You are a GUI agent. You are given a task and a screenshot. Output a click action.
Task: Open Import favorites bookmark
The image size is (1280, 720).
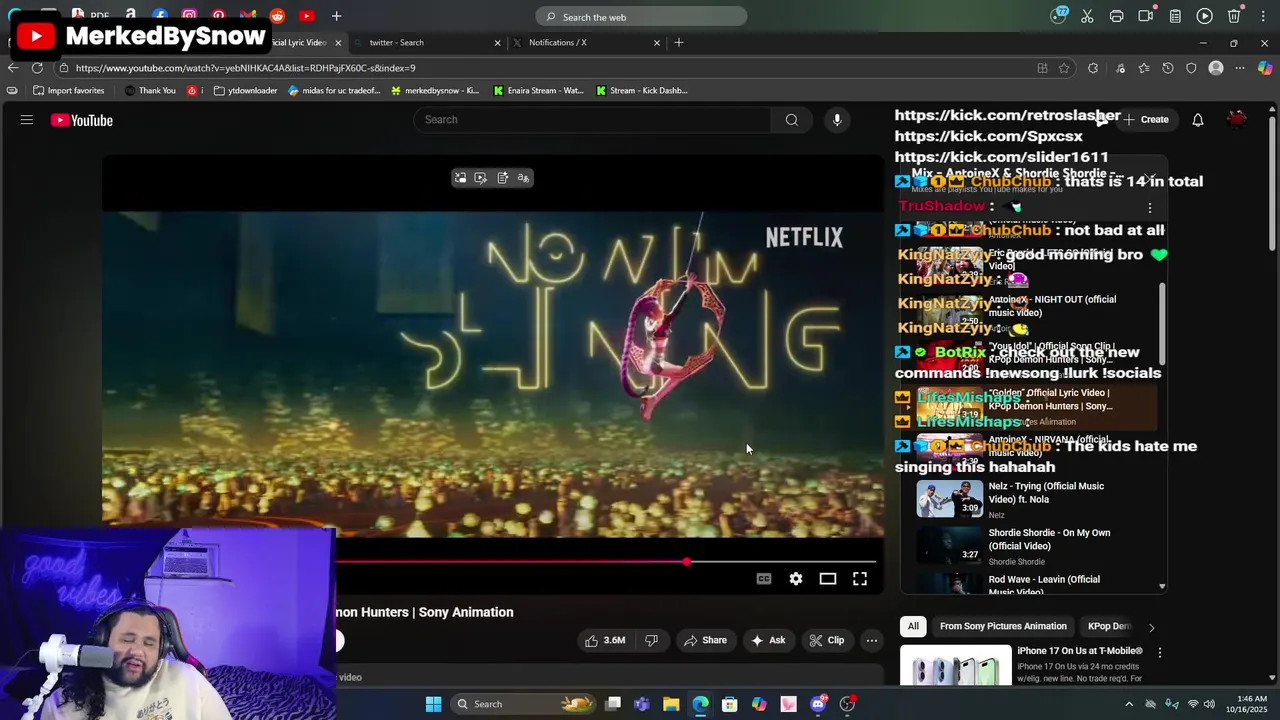[x=69, y=91]
